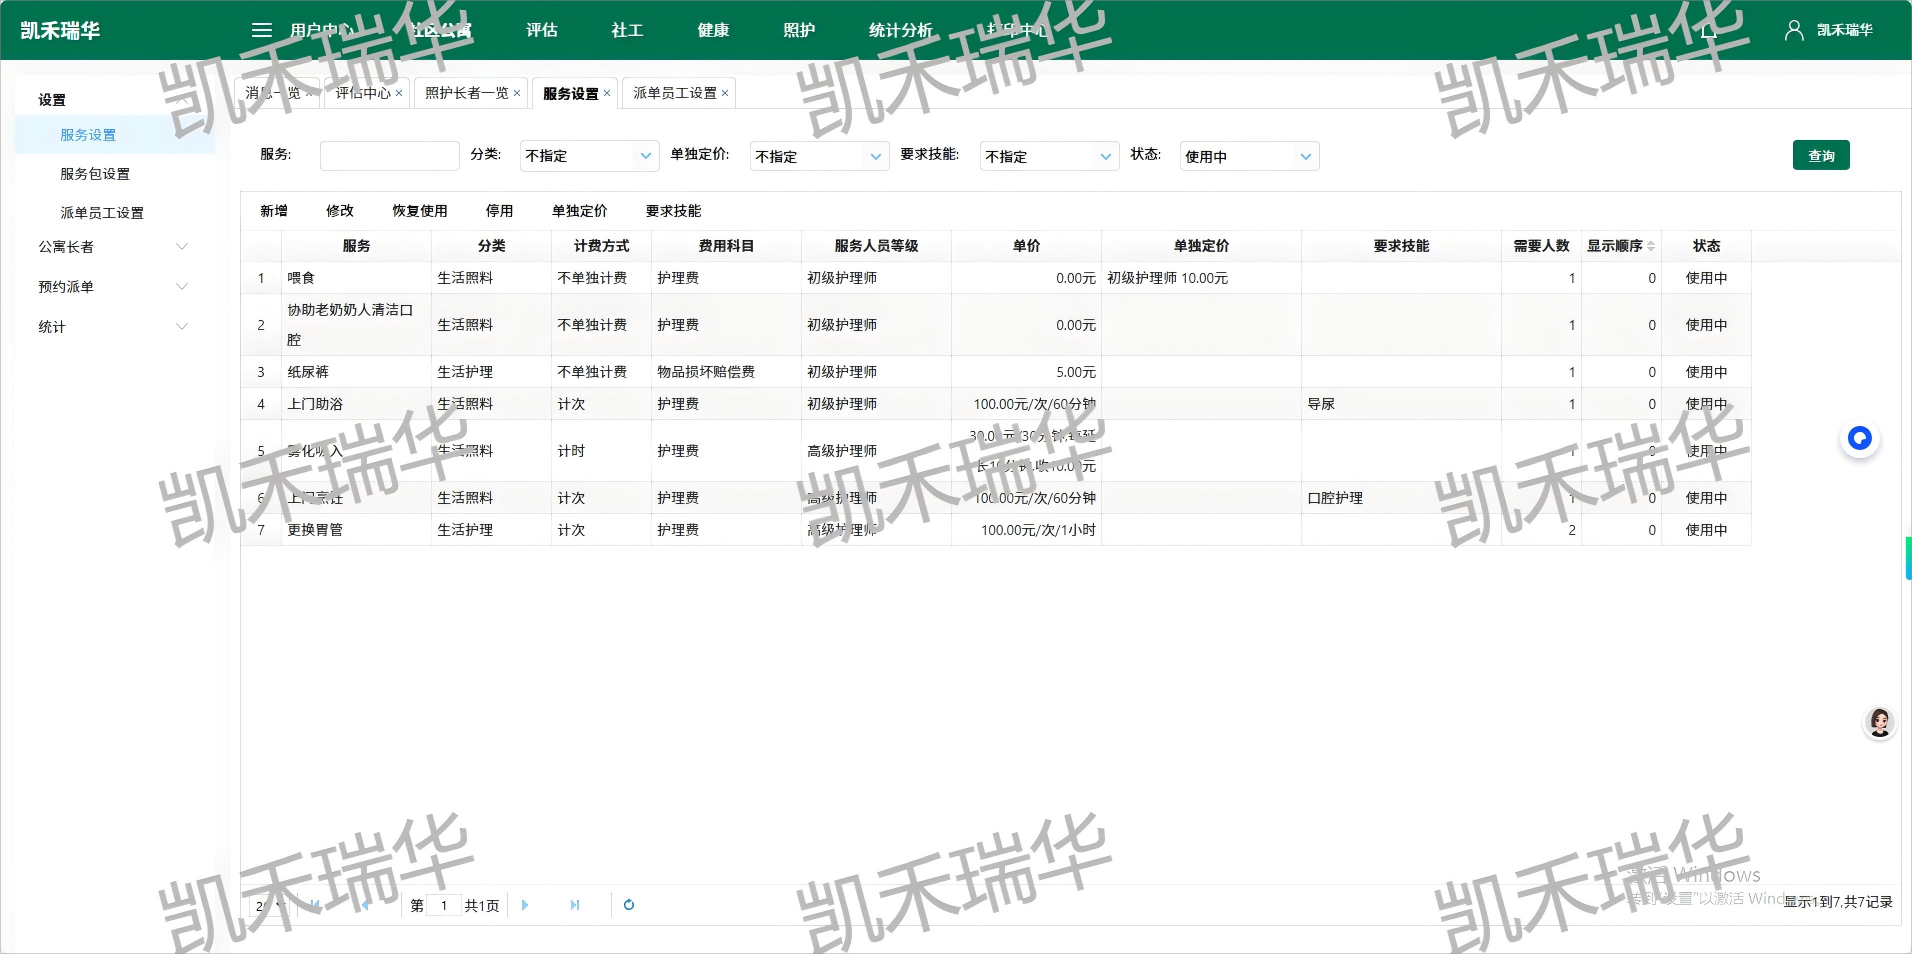The width and height of the screenshot is (1912, 954).
Task: Click the 新增 toolbar button
Action: tap(273, 211)
